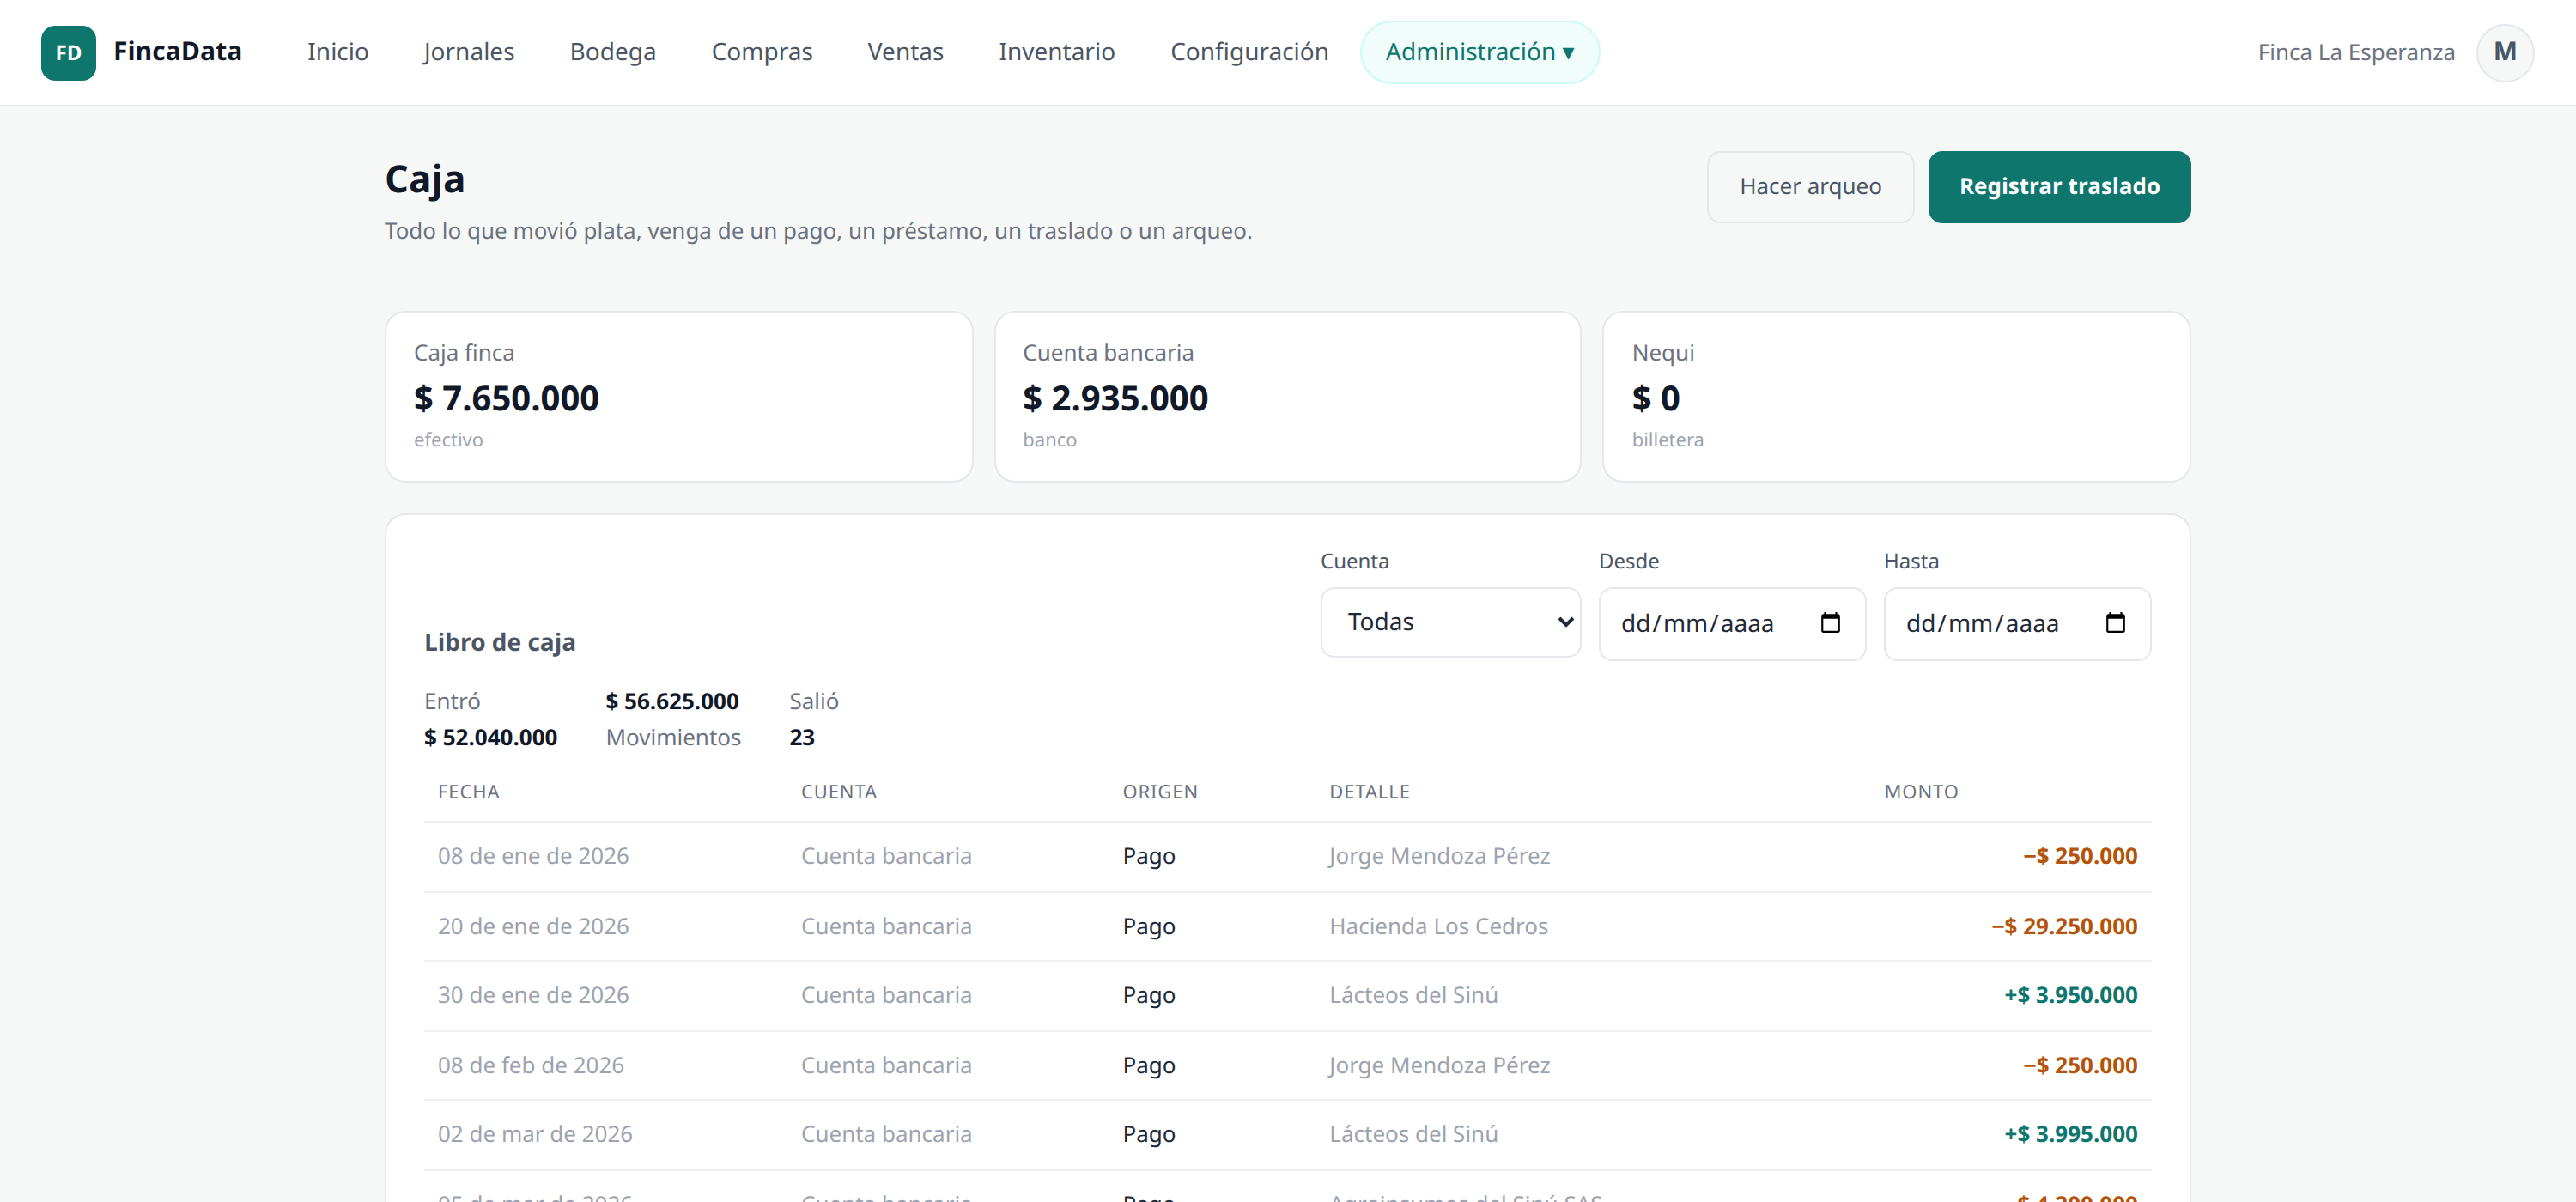Select row dated 08 de ene de 2026
The height and width of the screenshot is (1202, 2576).
1287,856
